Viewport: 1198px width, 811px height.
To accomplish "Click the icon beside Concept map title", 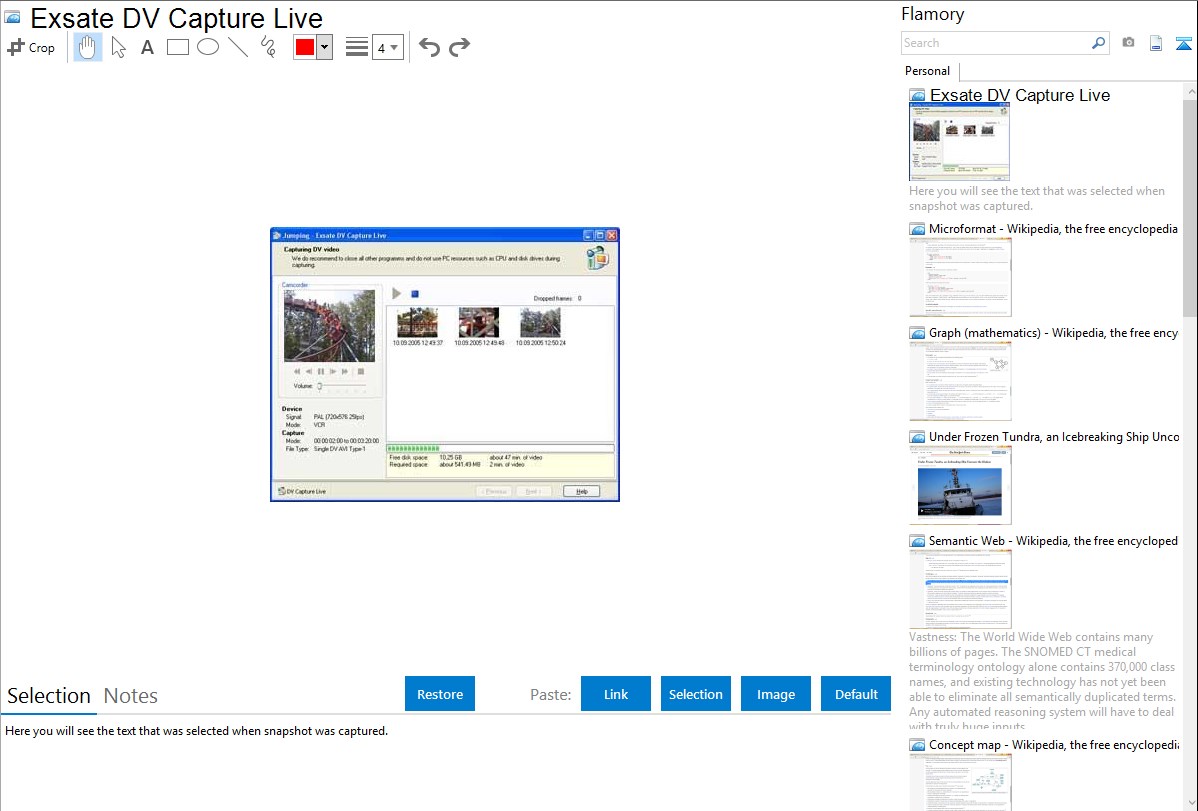I will point(917,745).
